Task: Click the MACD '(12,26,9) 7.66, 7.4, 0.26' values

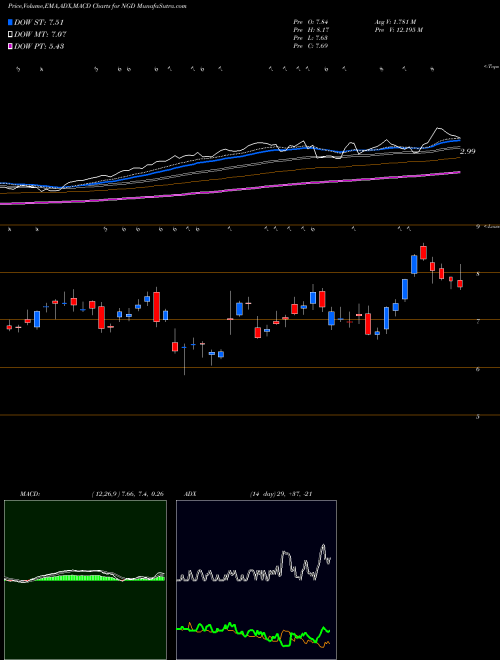Action: coord(128,494)
